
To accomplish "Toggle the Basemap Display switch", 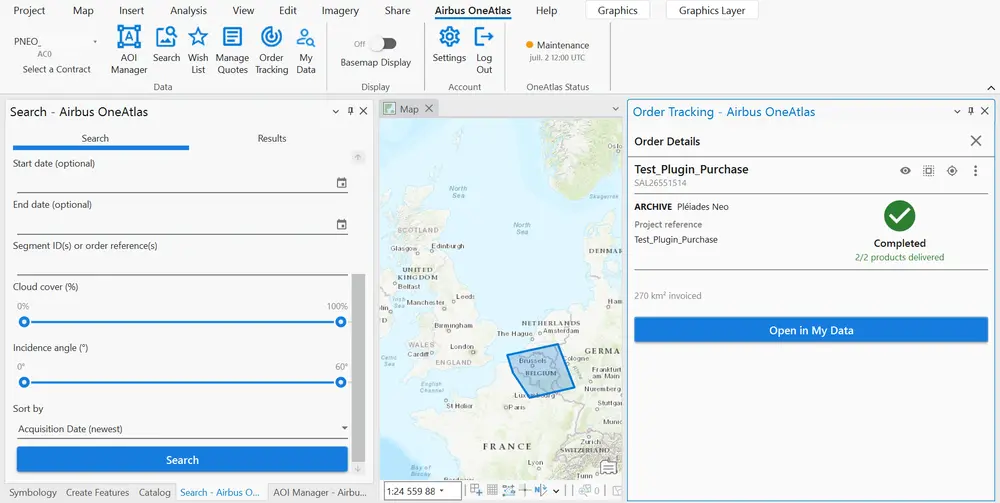I will coord(383,43).
